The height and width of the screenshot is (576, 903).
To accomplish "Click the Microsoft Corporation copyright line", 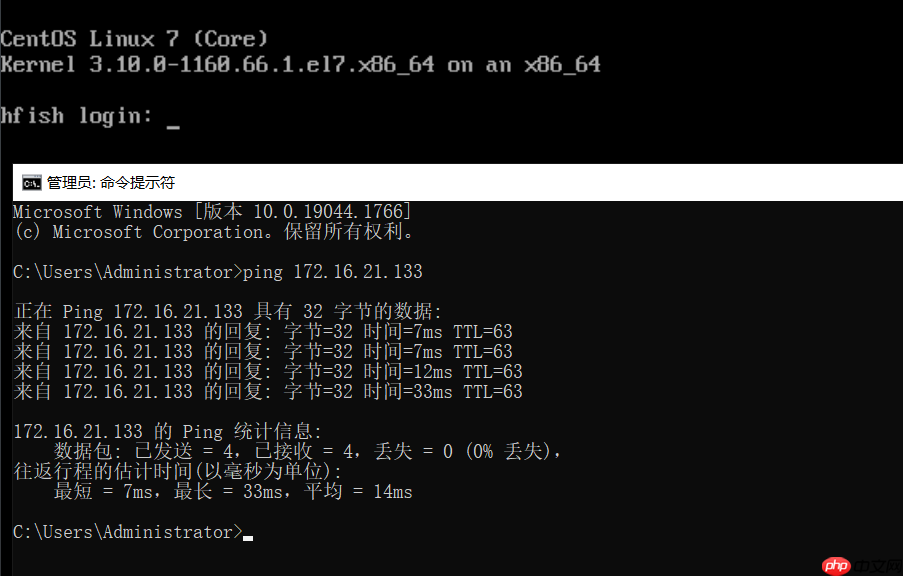I will 213,232.
